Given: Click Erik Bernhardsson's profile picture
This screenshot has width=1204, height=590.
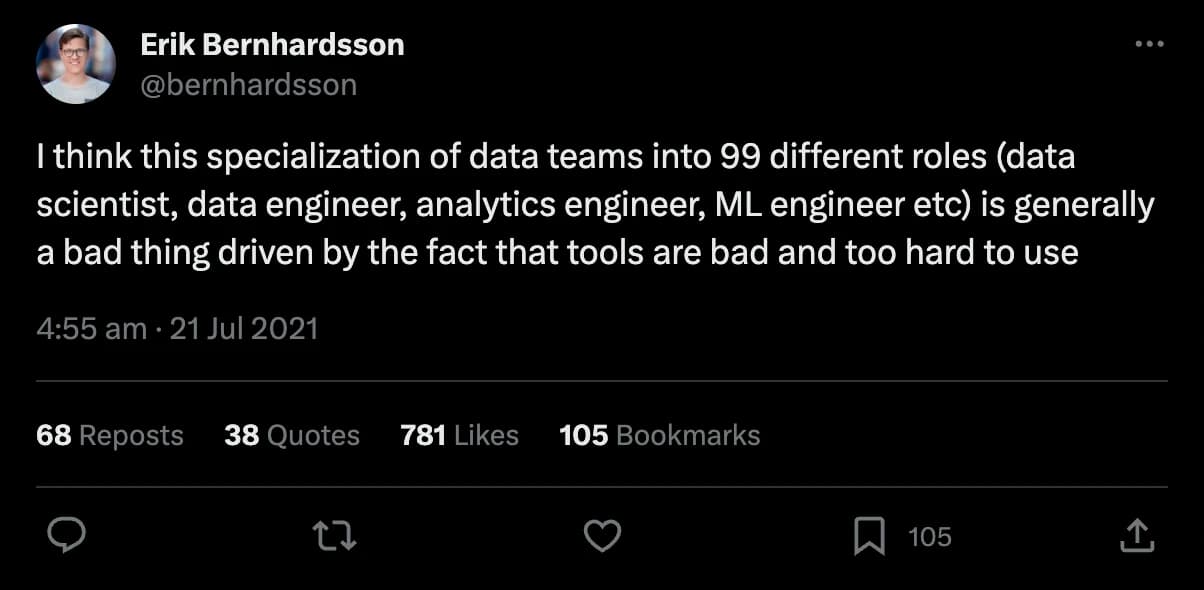Looking at the screenshot, I should tap(76, 64).
